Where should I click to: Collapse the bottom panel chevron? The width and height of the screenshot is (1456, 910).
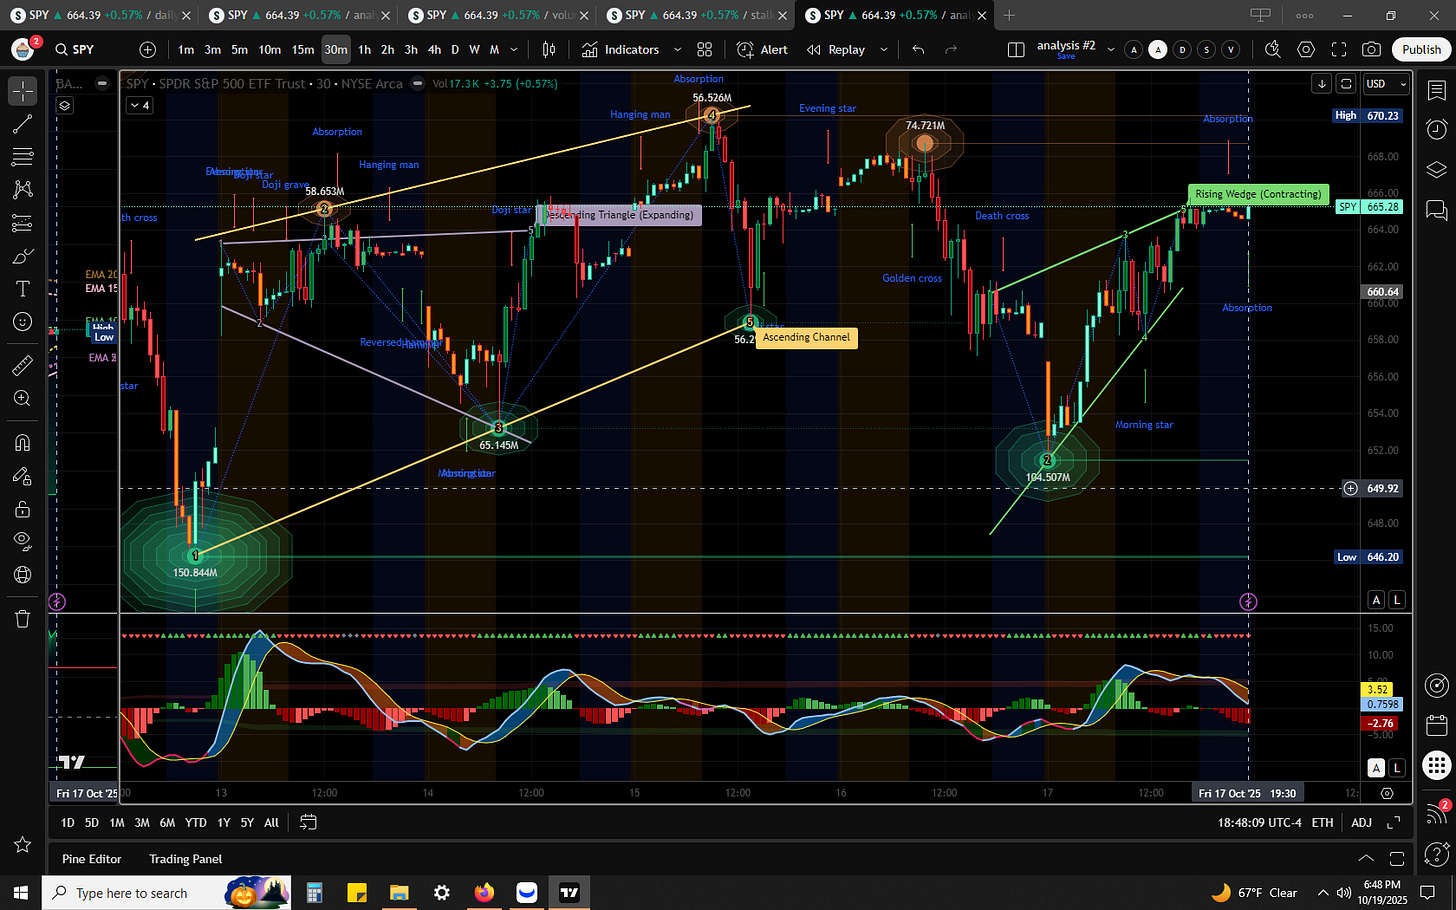pyautogui.click(x=1365, y=859)
